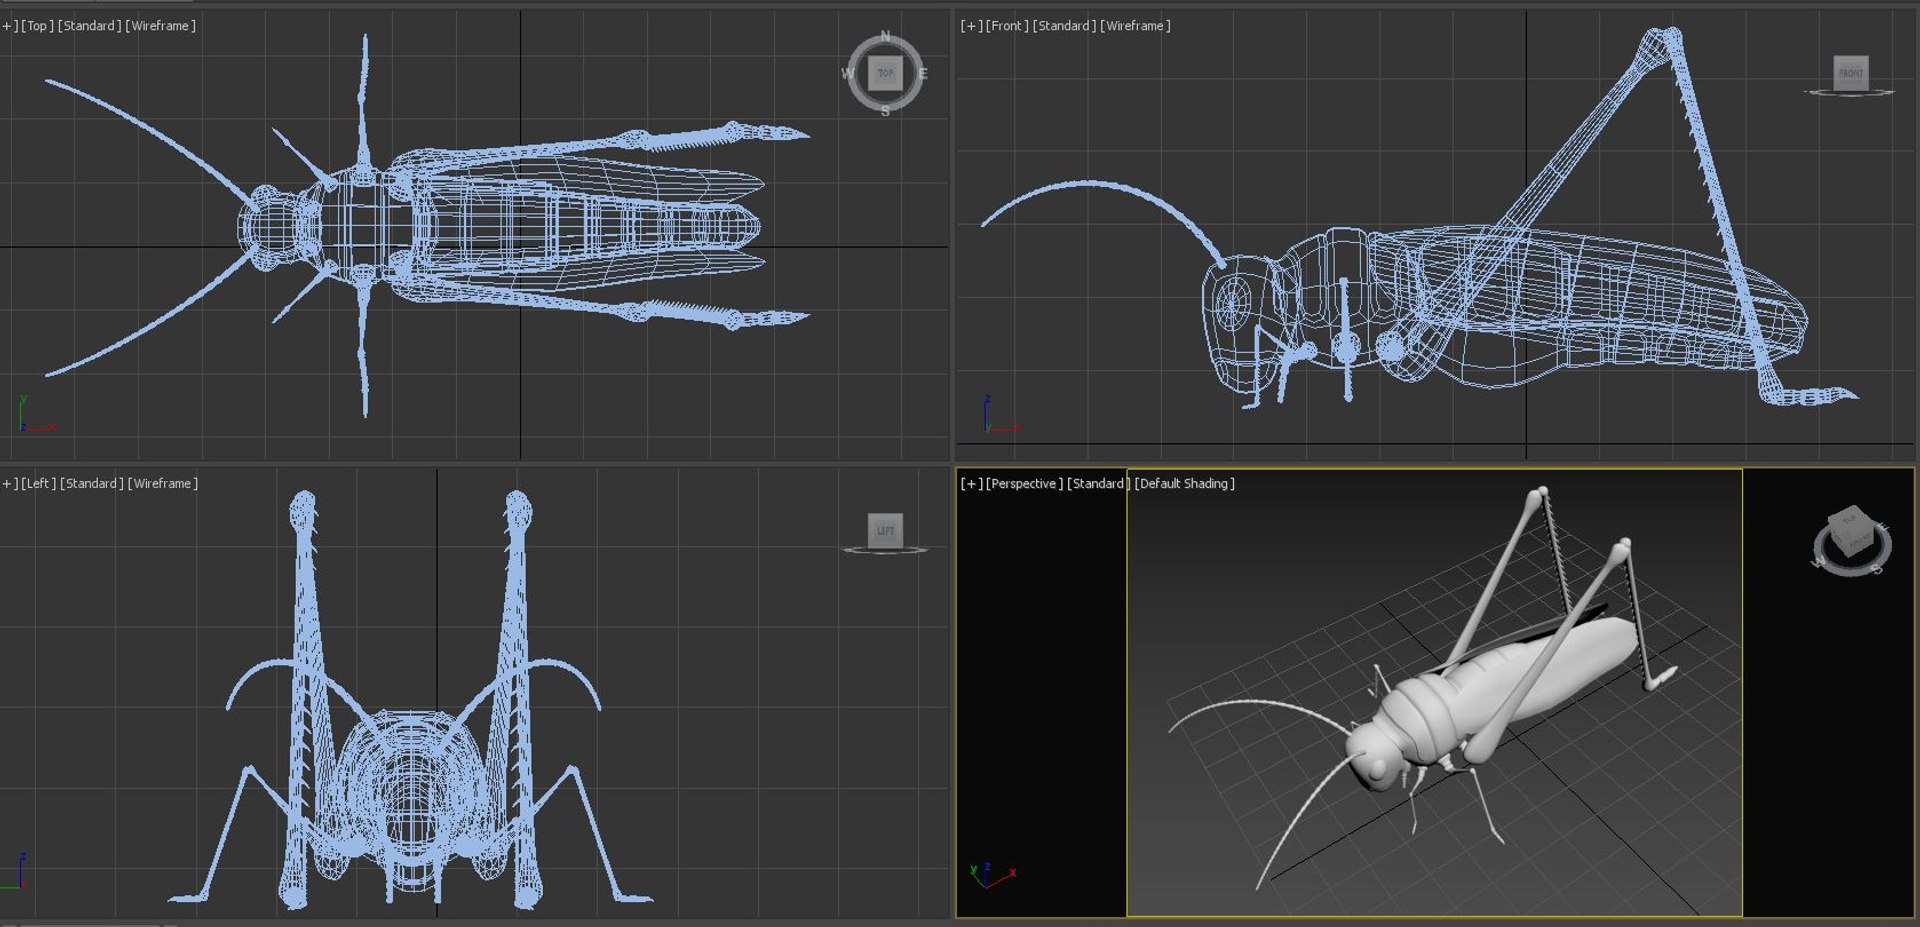This screenshot has width=1920, height=927.
Task: Open the Standard menu in Left viewport
Action: click(x=91, y=484)
